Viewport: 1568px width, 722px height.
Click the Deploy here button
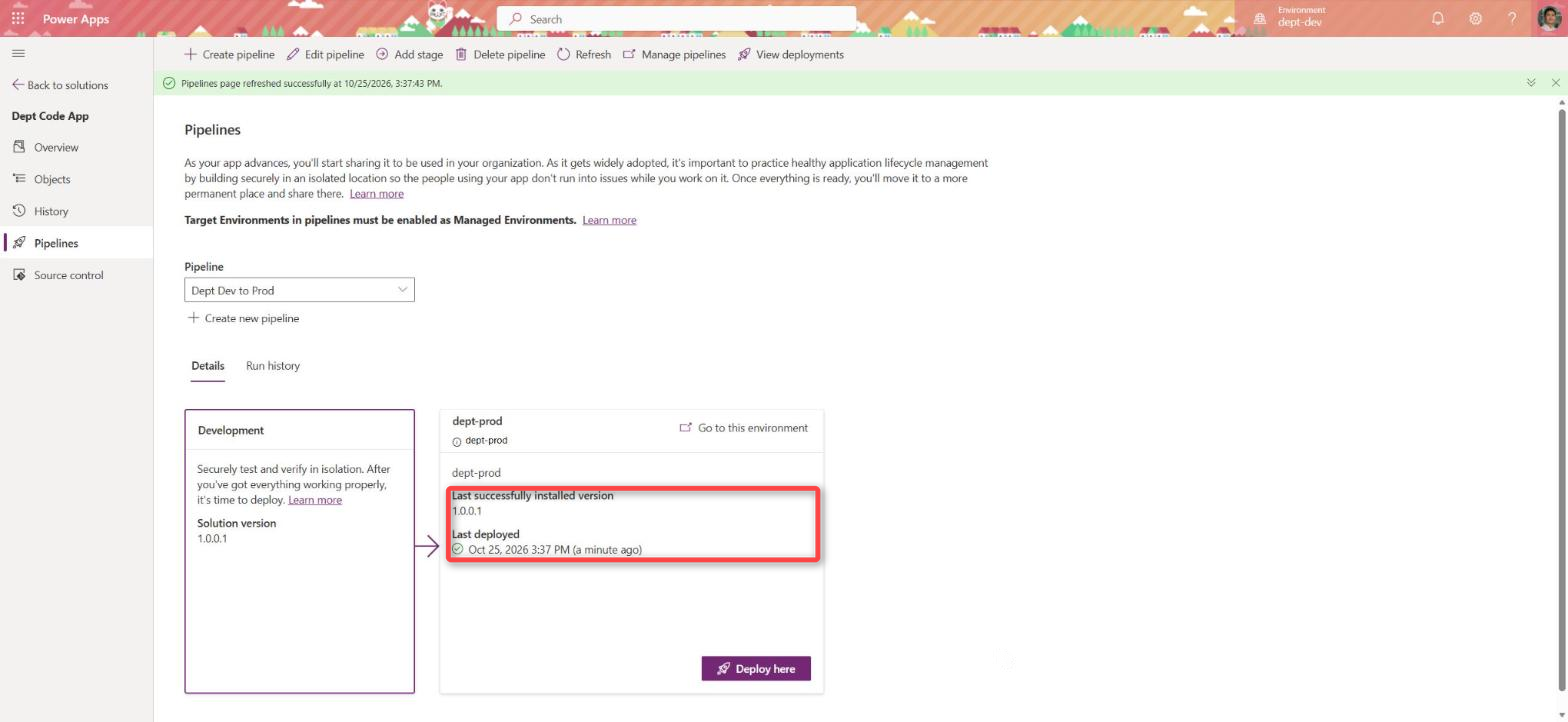click(x=756, y=668)
